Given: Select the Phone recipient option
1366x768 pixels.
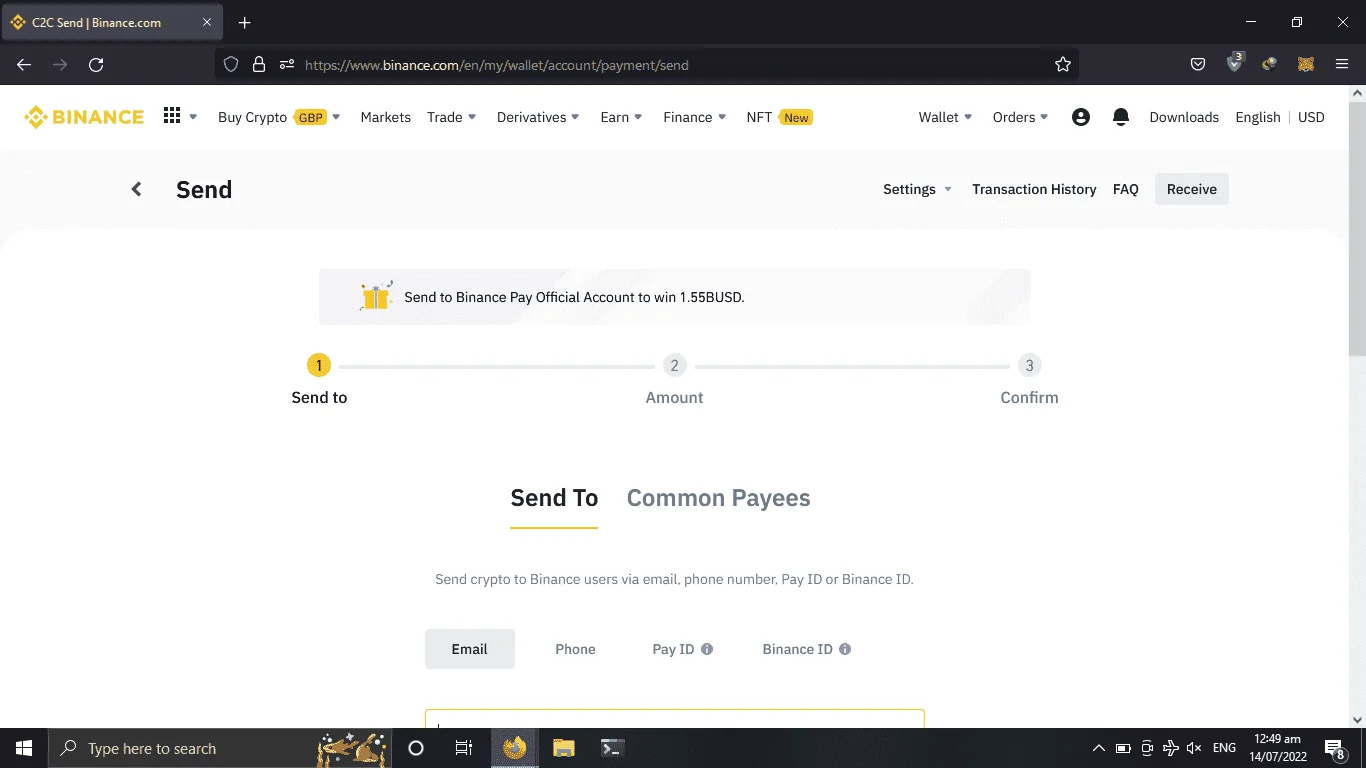Looking at the screenshot, I should point(575,649).
